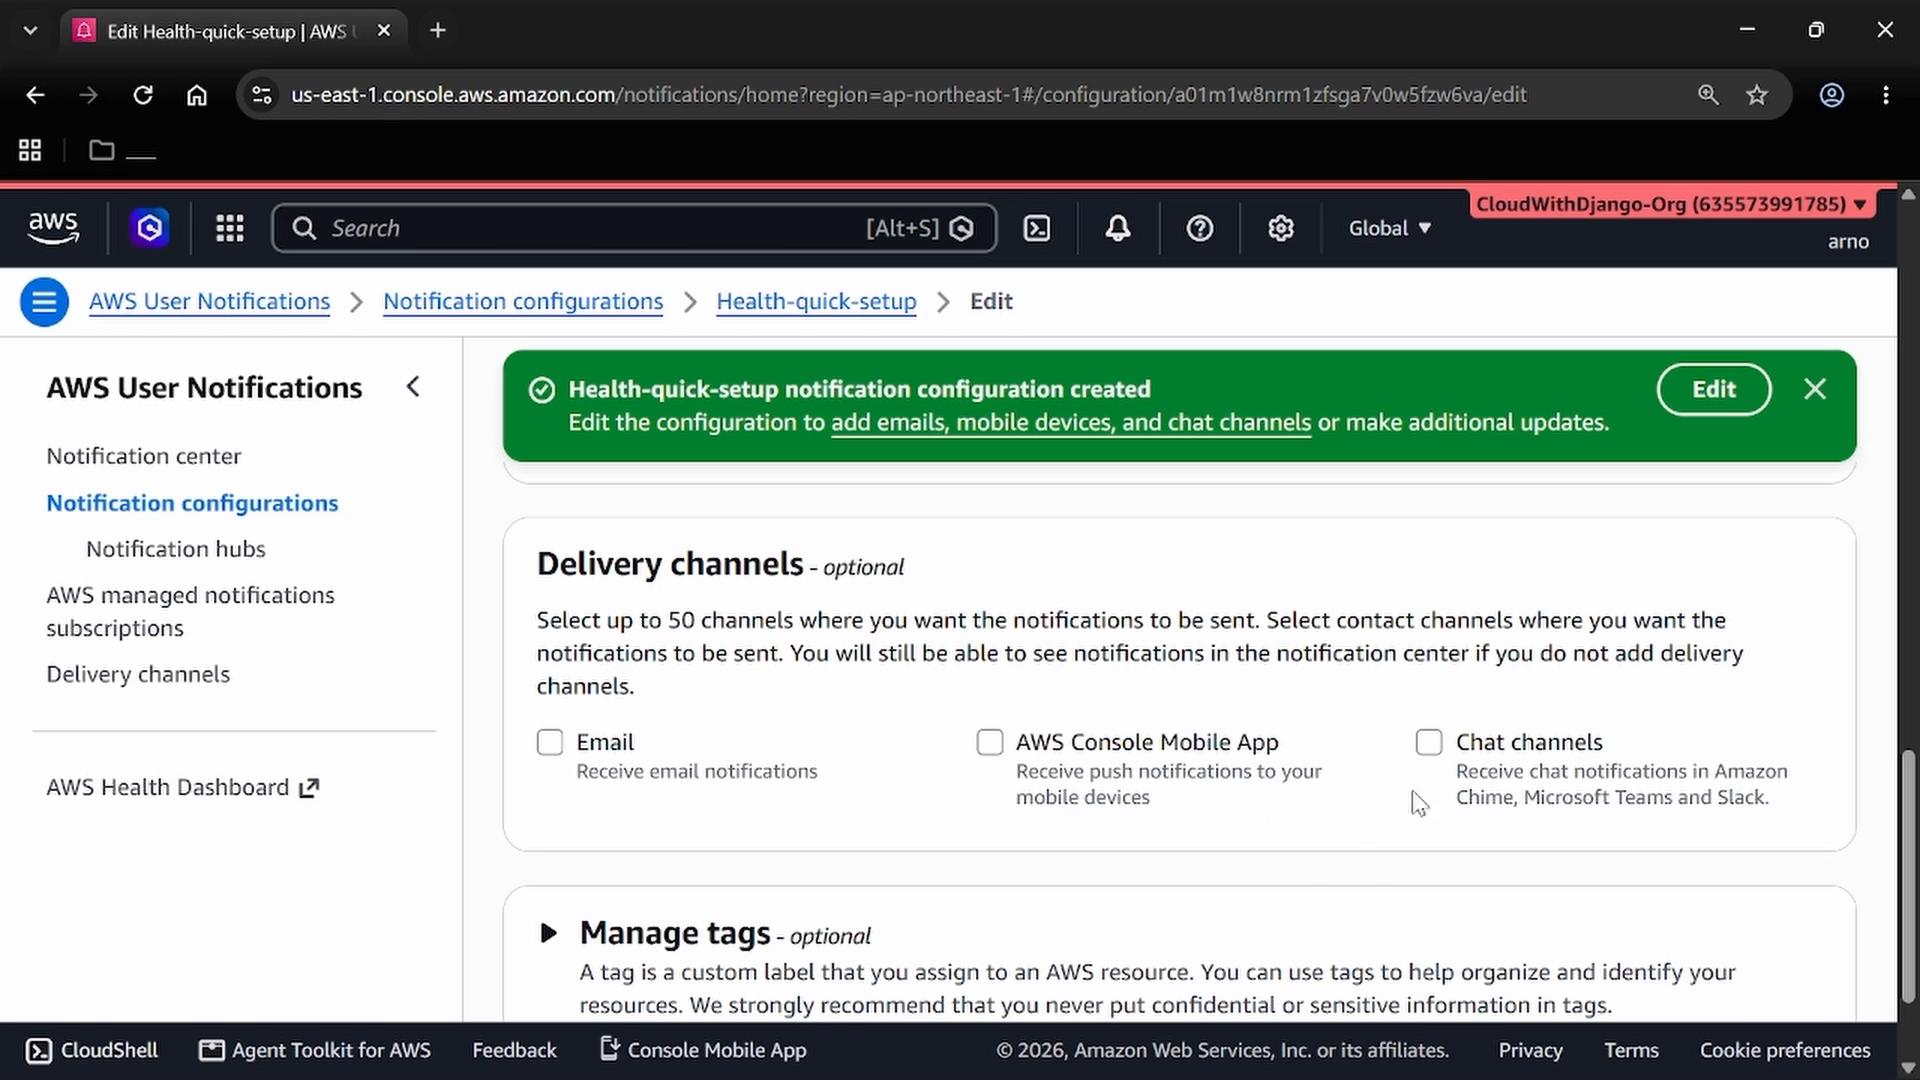Viewport: 1920px width, 1080px height.
Task: Open the browser three-dot menu
Action: (1886, 95)
